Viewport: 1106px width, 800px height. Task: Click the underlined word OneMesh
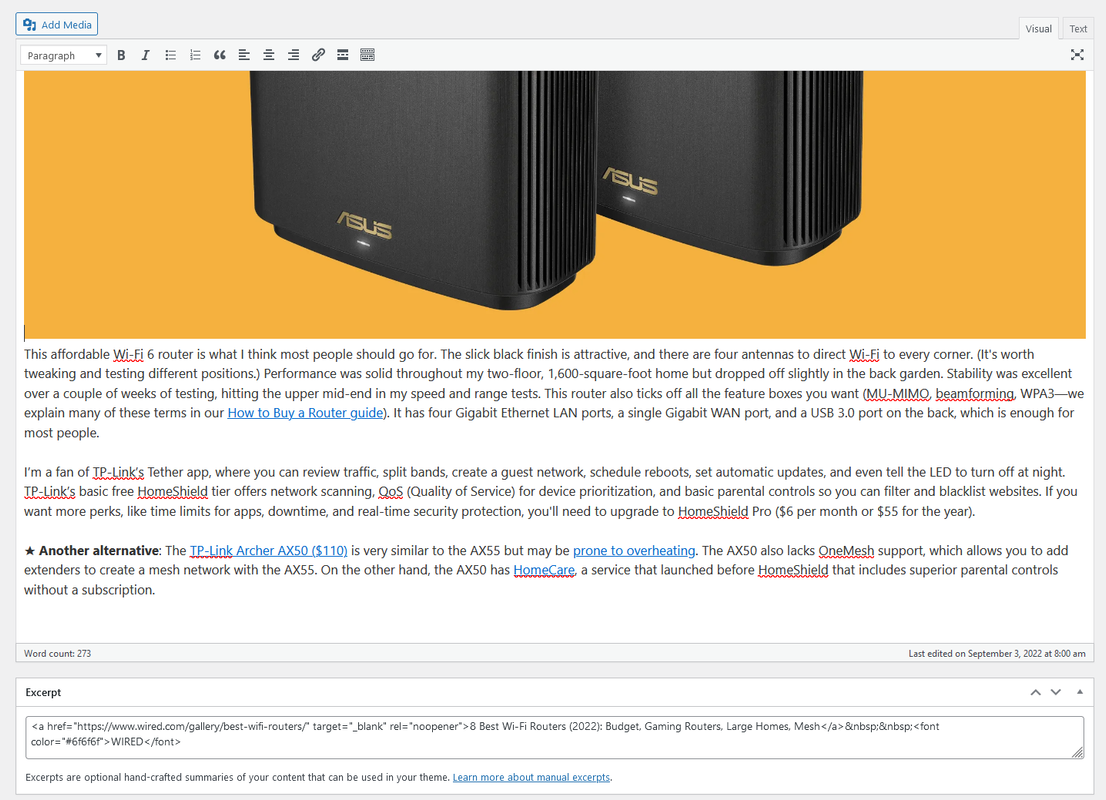click(846, 550)
